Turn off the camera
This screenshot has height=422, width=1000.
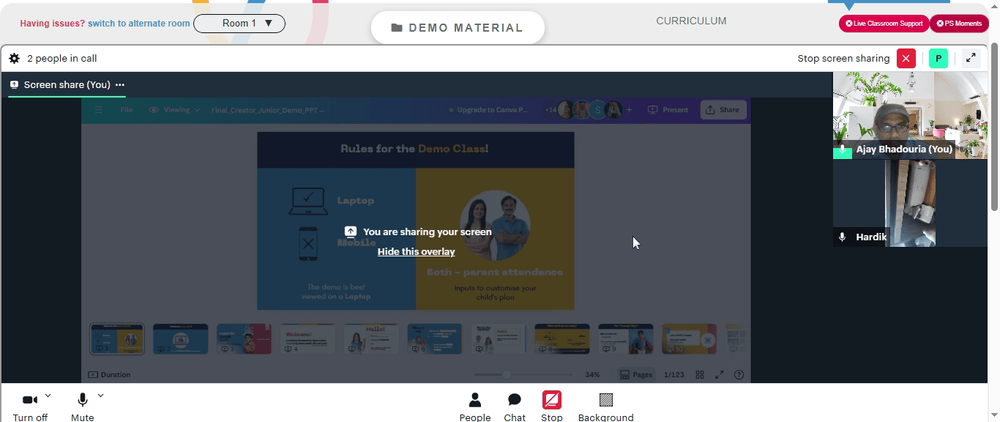tap(30, 407)
